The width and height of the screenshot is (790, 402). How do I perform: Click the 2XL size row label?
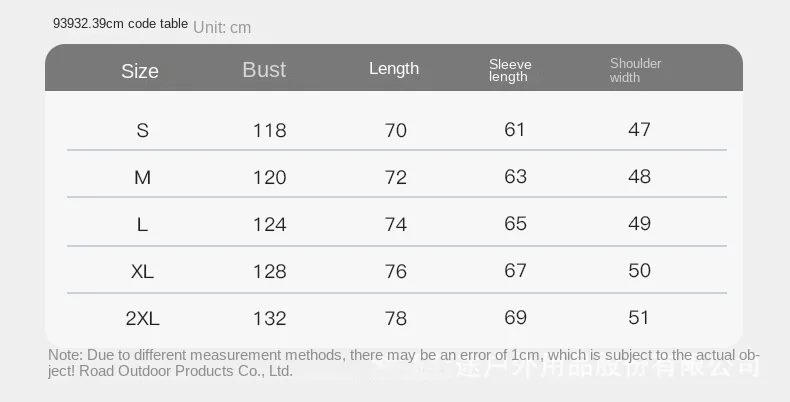pos(142,318)
